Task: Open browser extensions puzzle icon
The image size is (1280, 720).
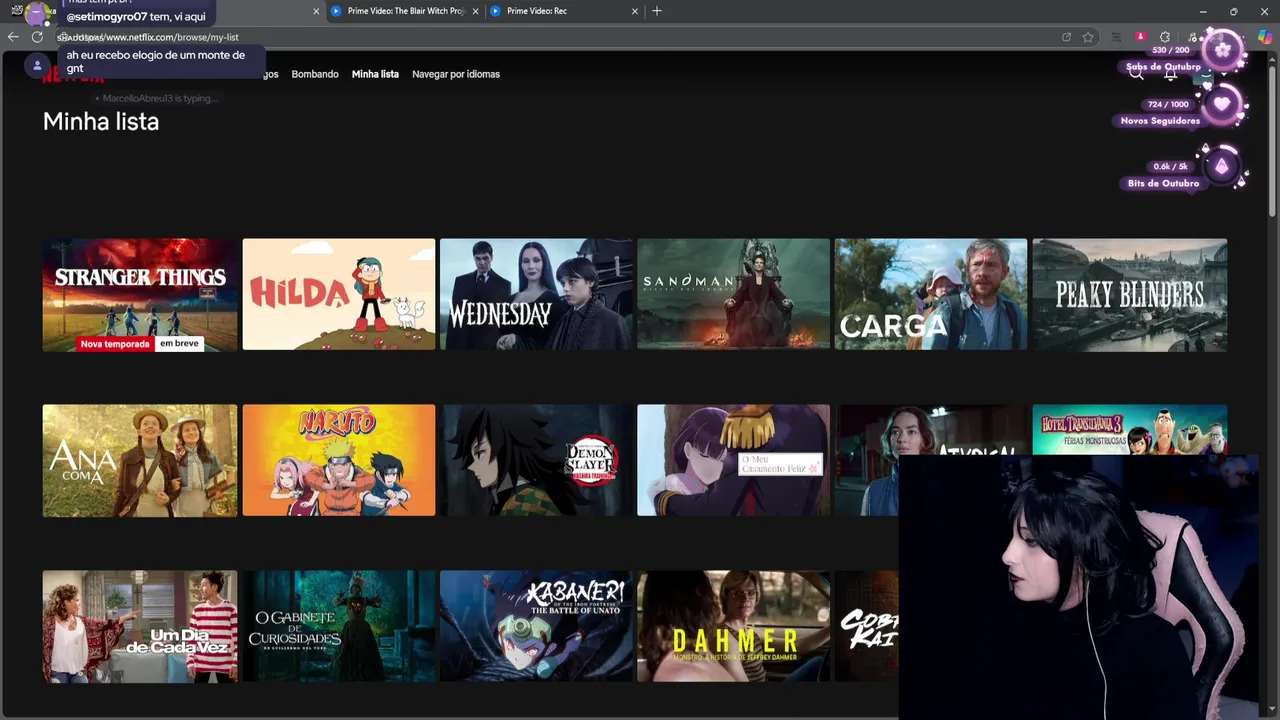Action: [x=1164, y=37]
